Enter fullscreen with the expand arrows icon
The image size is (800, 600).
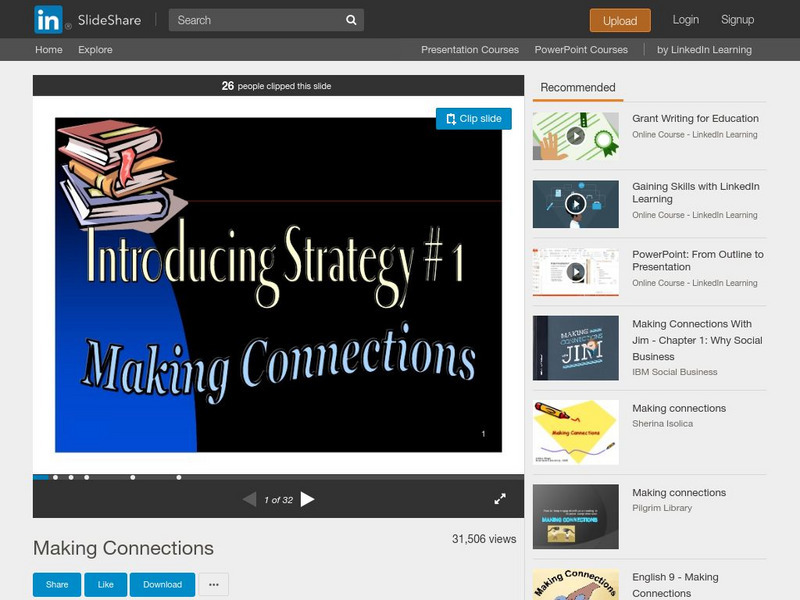pyautogui.click(x=500, y=499)
